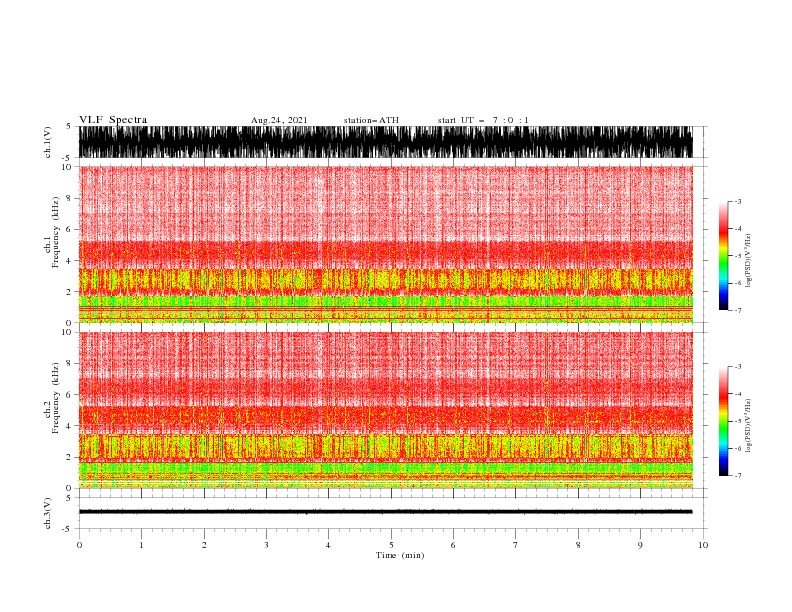
Task: Click the "10" frequency tick on ch.2 spectrogram
Action: coord(67,332)
